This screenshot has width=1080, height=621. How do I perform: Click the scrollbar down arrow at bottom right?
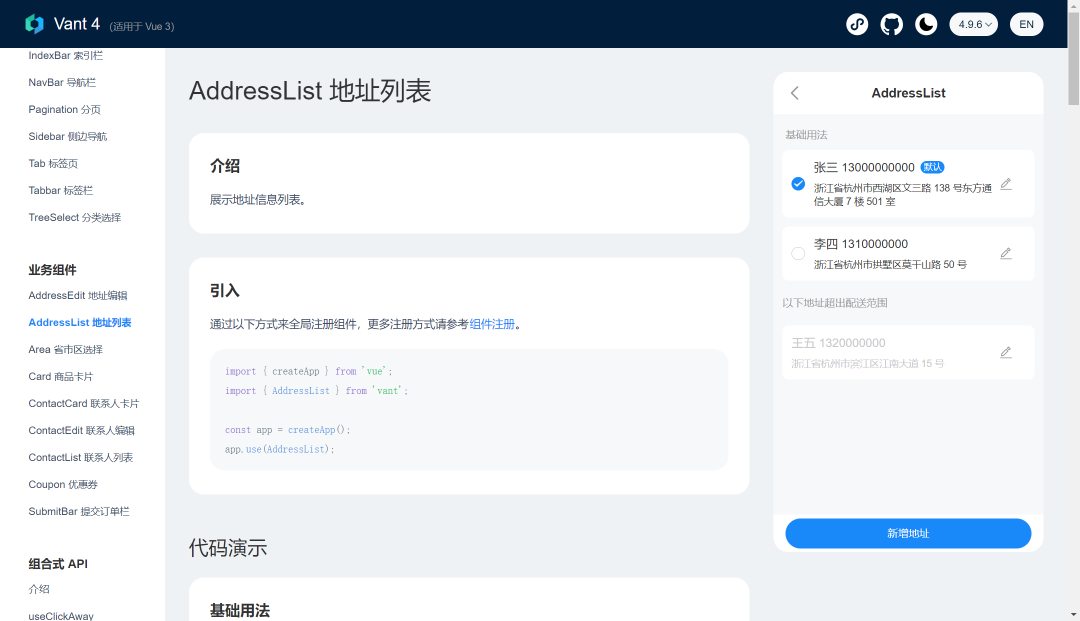(x=1073, y=614)
